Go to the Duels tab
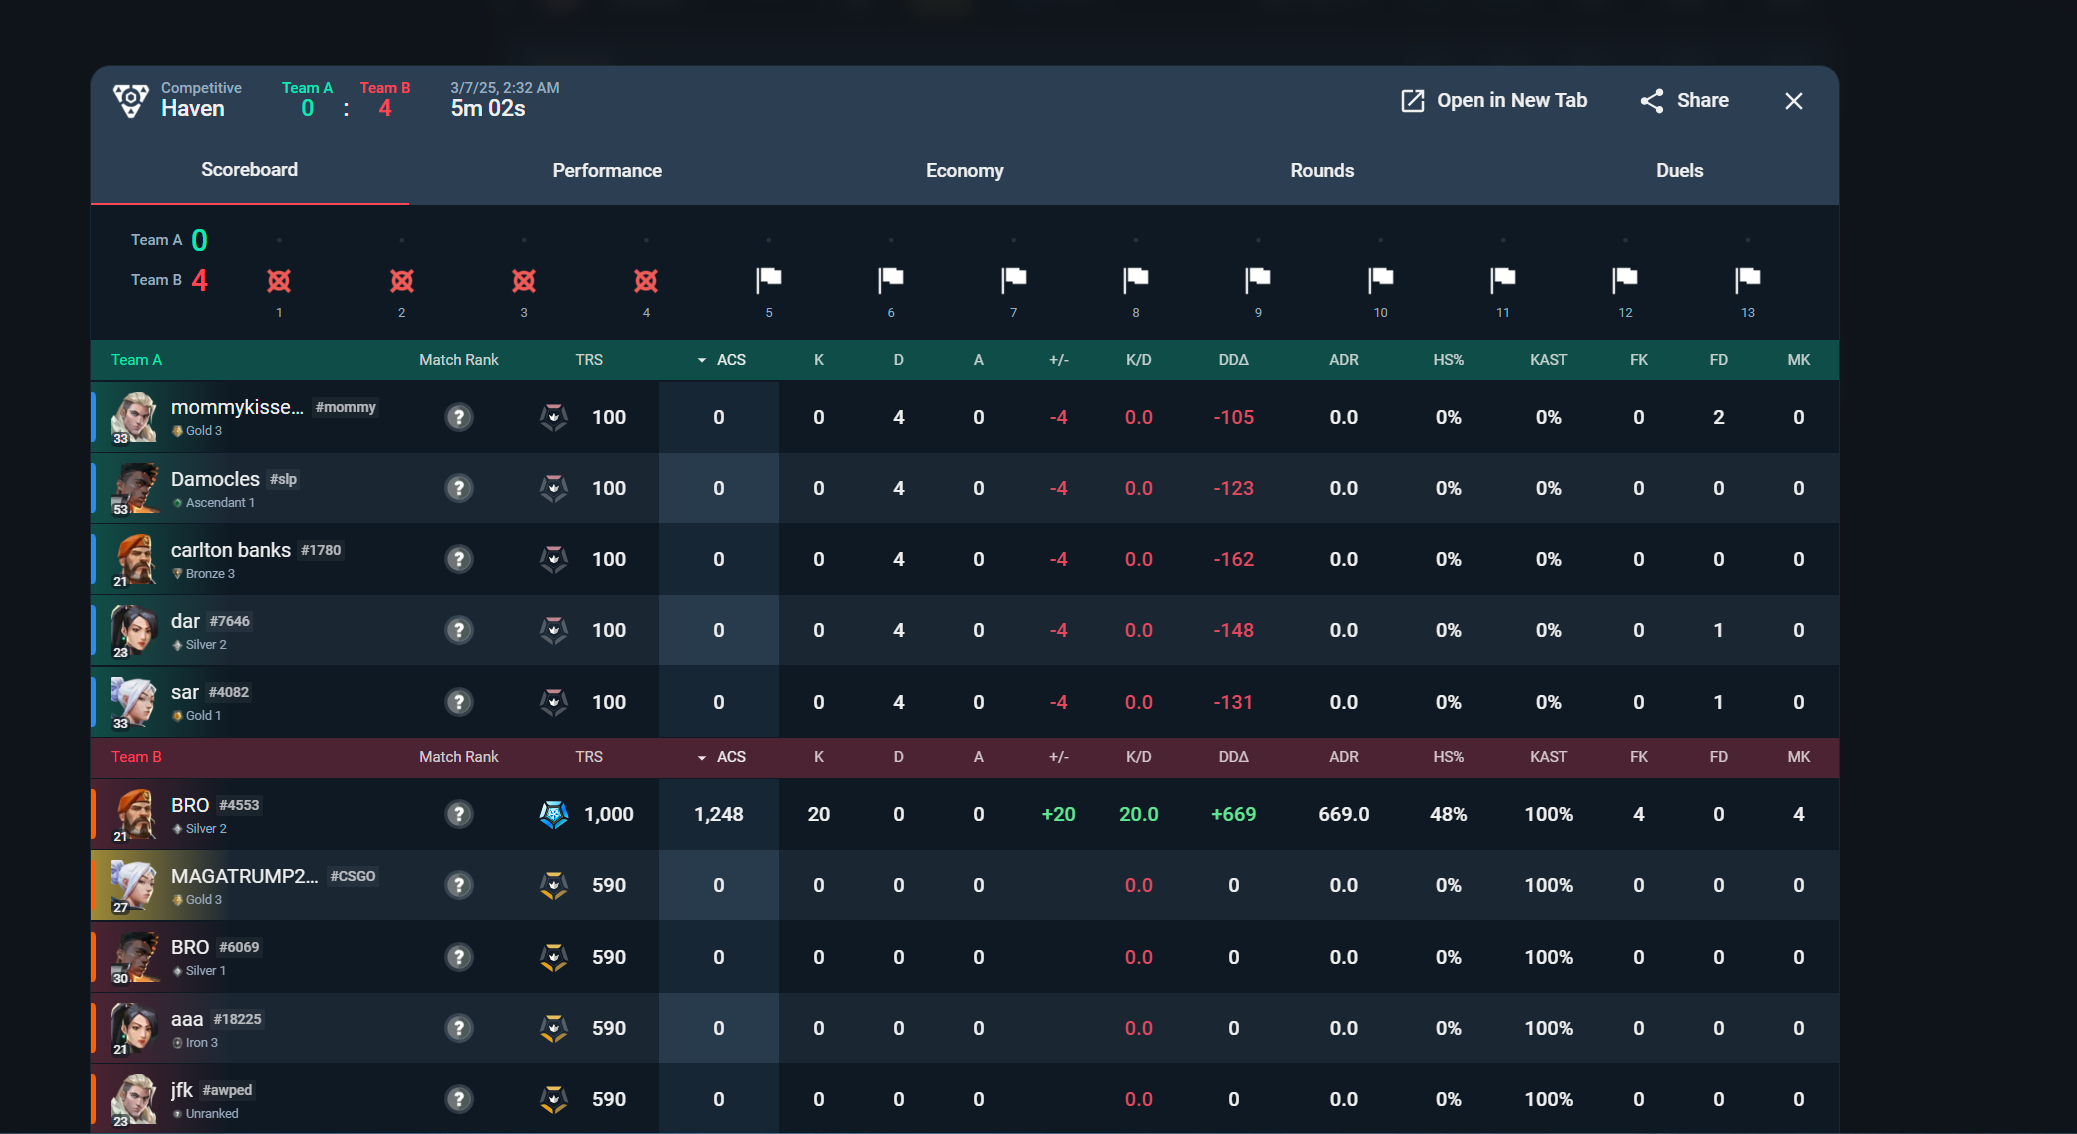 (1679, 171)
